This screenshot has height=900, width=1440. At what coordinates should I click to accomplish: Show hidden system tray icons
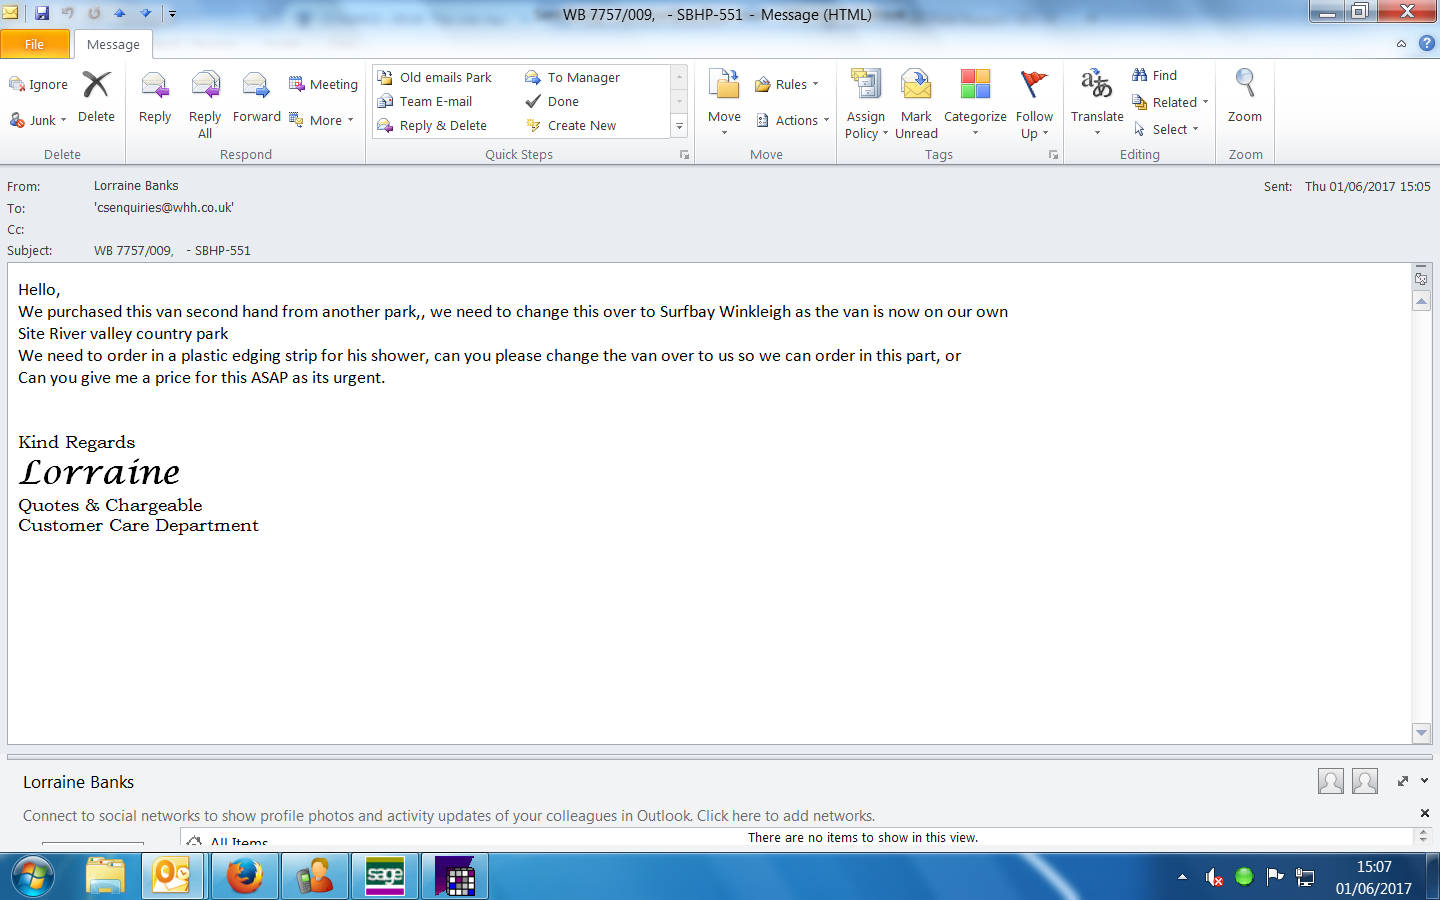tap(1183, 877)
